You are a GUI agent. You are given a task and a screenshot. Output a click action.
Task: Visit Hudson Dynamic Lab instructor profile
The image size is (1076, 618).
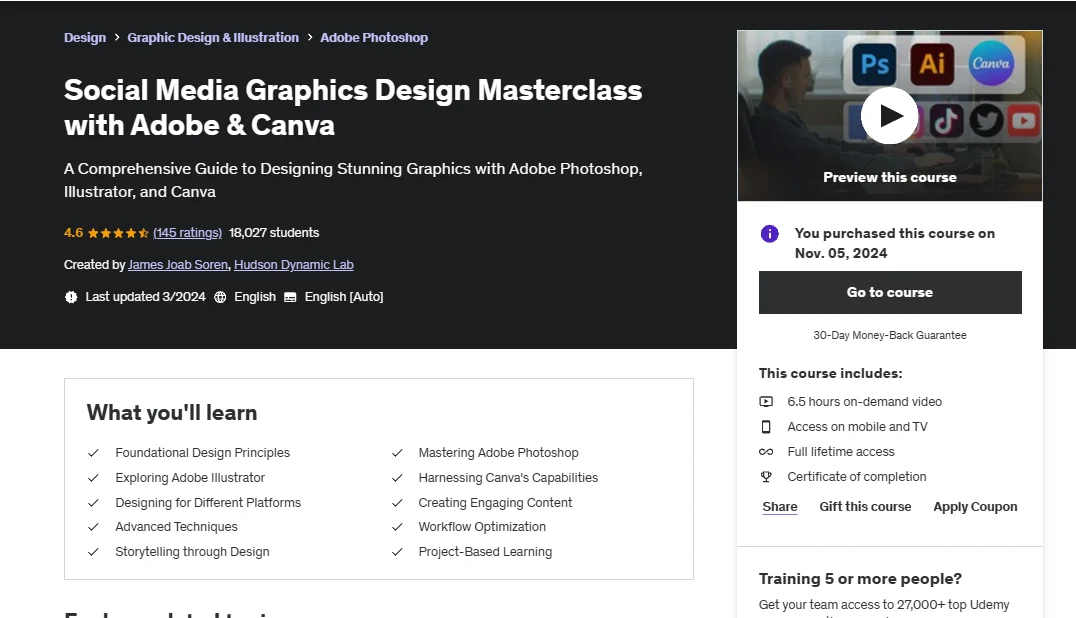point(294,265)
